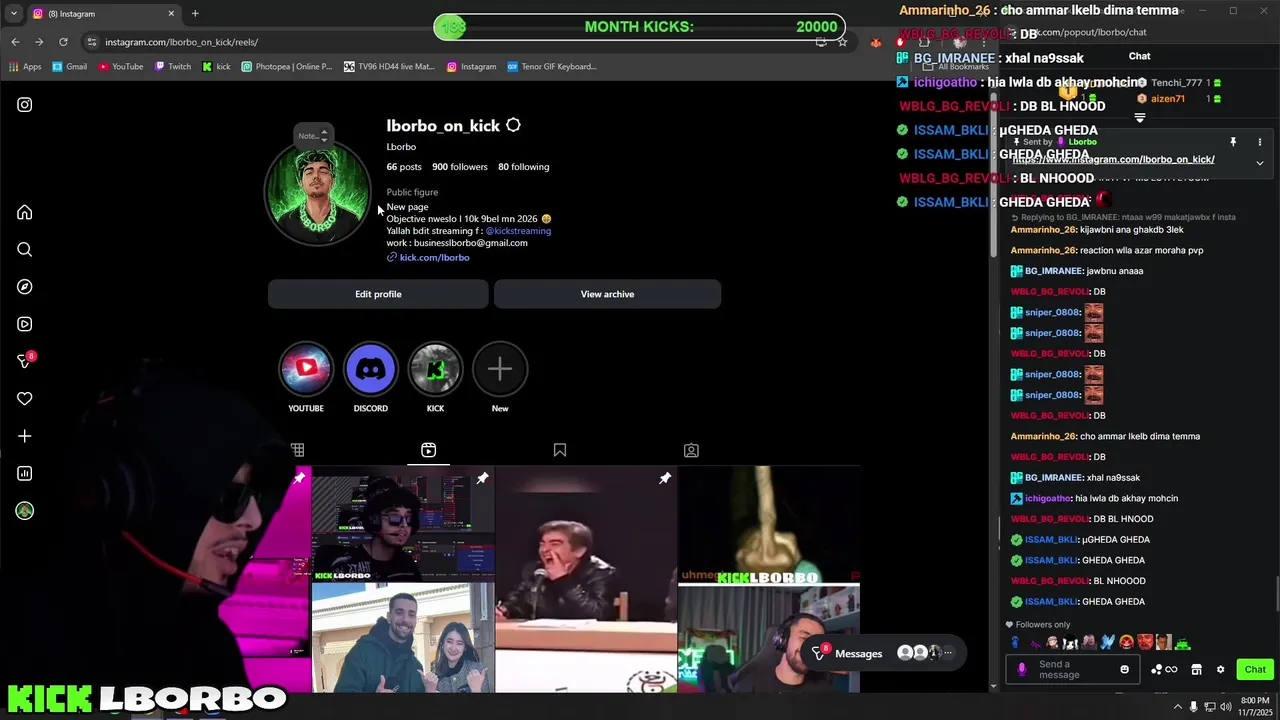This screenshot has width=1280, height=720.
Task: View site information icon in address bar
Action: (x=91, y=42)
